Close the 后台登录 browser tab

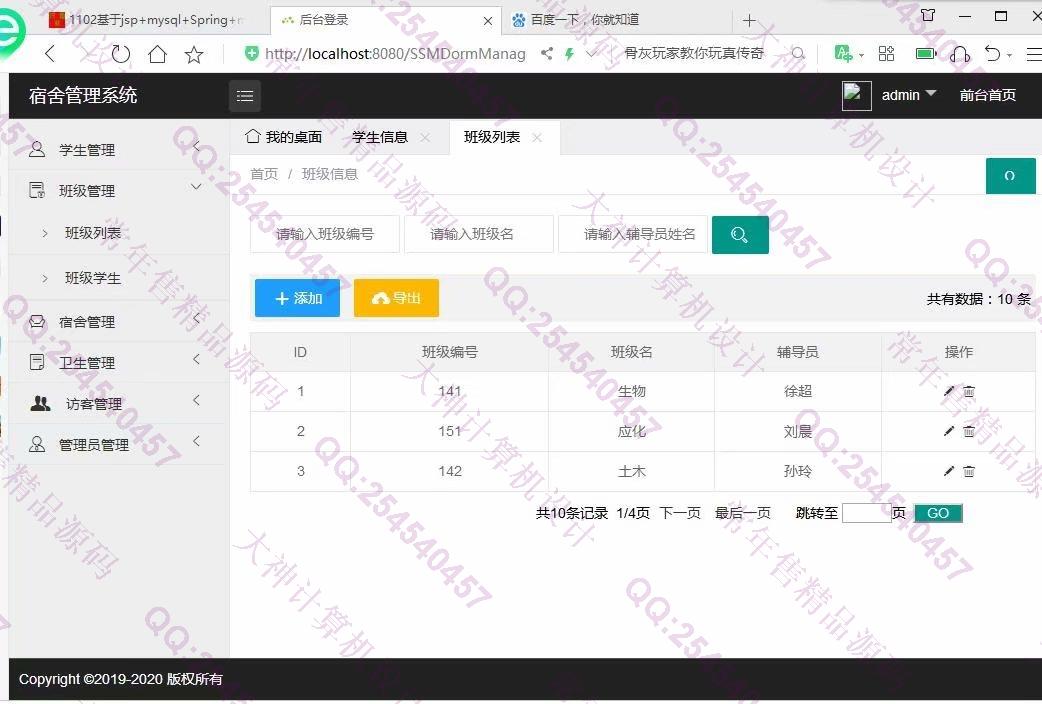point(487,21)
